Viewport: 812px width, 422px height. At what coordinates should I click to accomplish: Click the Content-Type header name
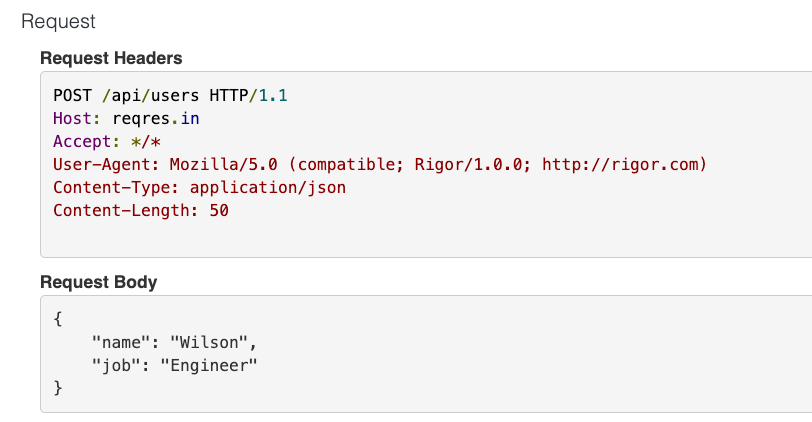[115, 187]
